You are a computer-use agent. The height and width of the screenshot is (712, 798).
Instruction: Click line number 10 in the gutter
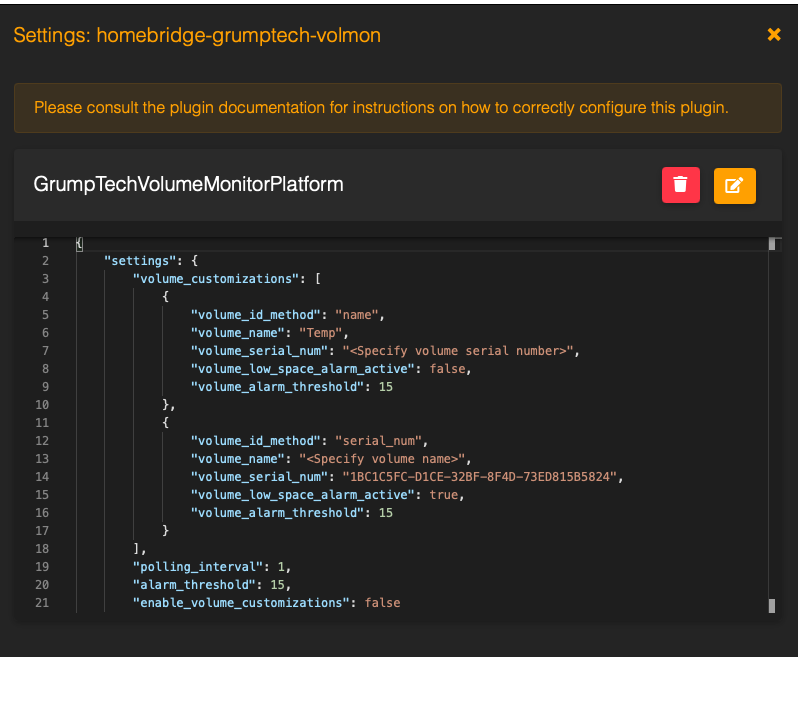click(x=42, y=405)
